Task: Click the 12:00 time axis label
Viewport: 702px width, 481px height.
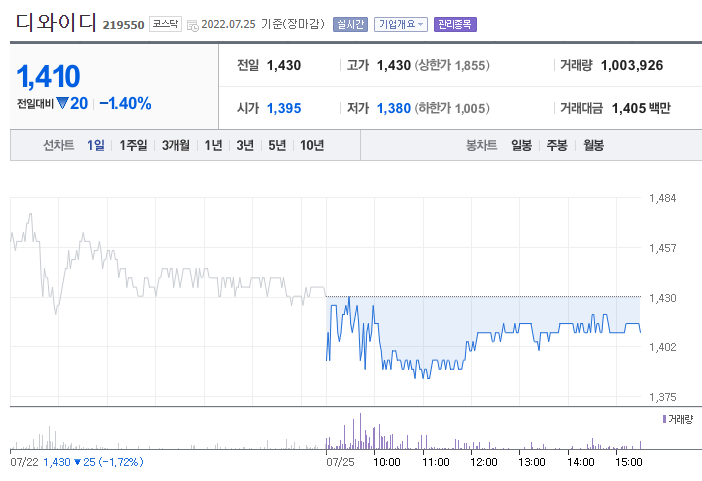Action: click(484, 462)
